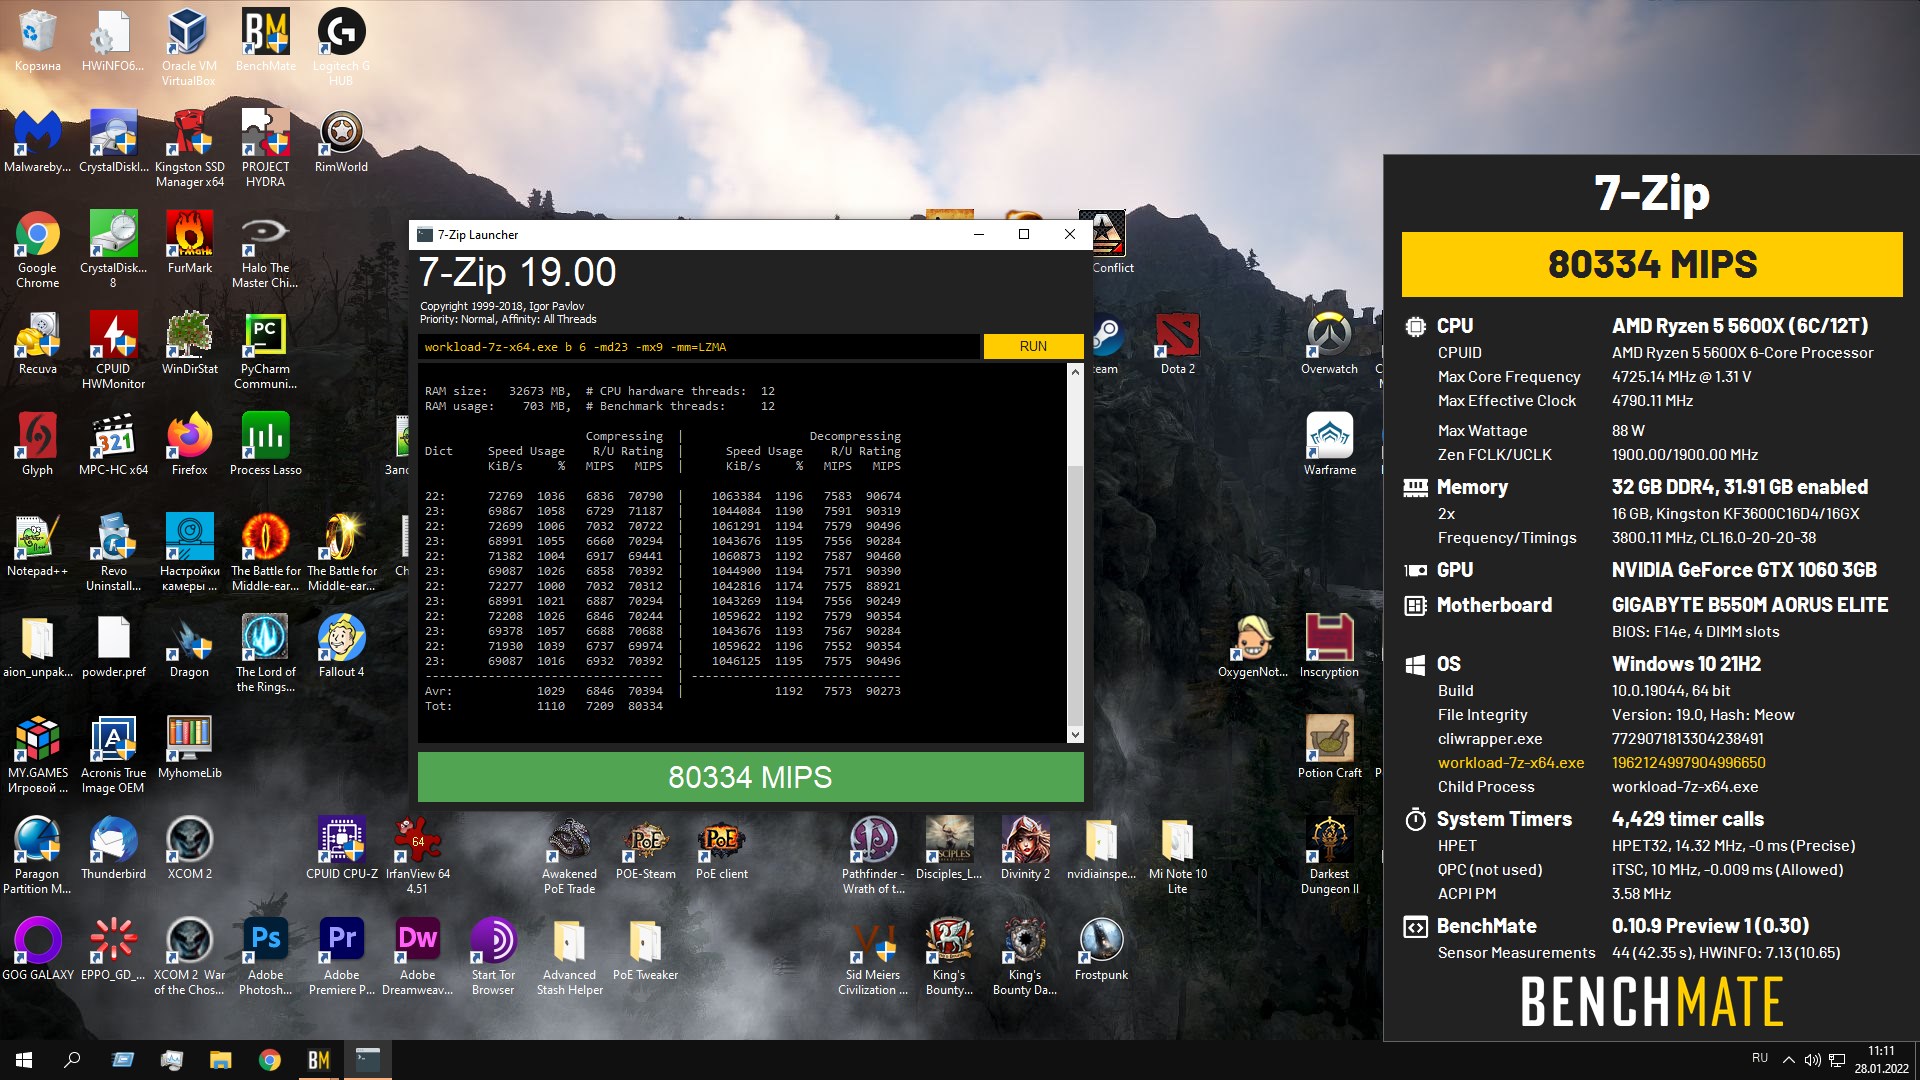Launch Malwarebytes desktop icon
Image resolution: width=1920 pixels, height=1080 pixels.
click(37, 141)
